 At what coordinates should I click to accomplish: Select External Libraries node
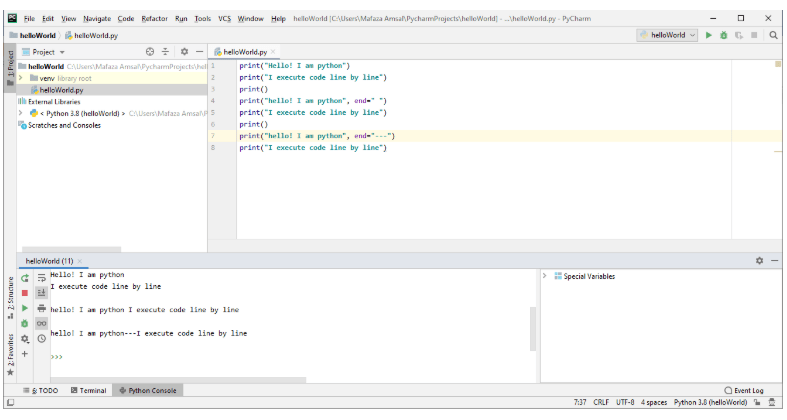pyautogui.click(x=54, y=102)
